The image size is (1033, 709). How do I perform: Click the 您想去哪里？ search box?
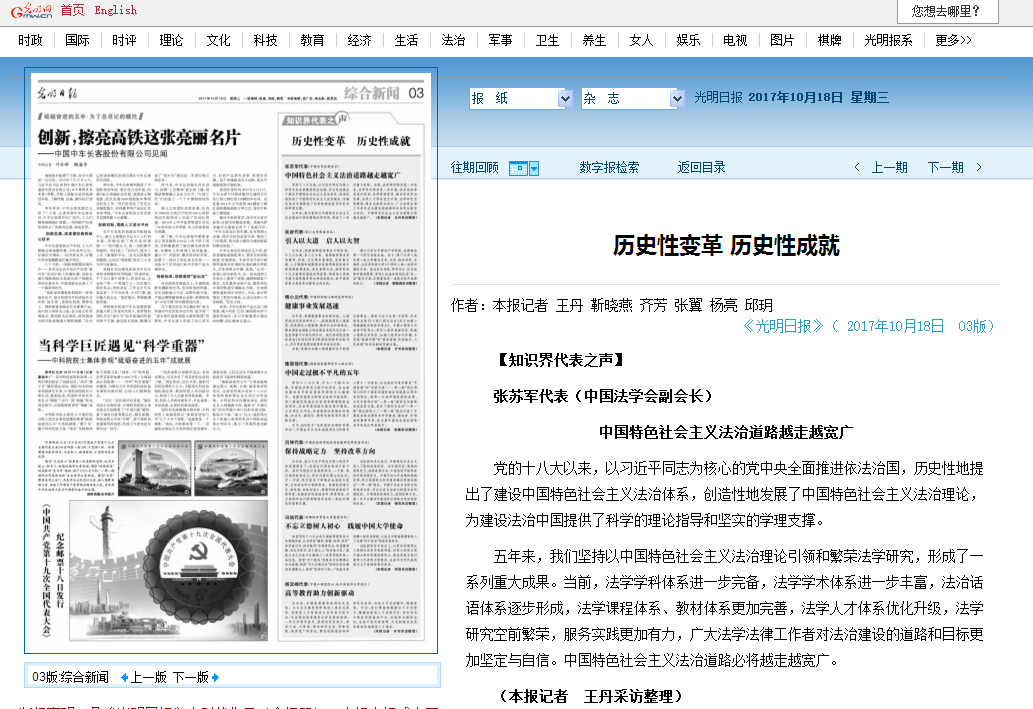coord(954,12)
